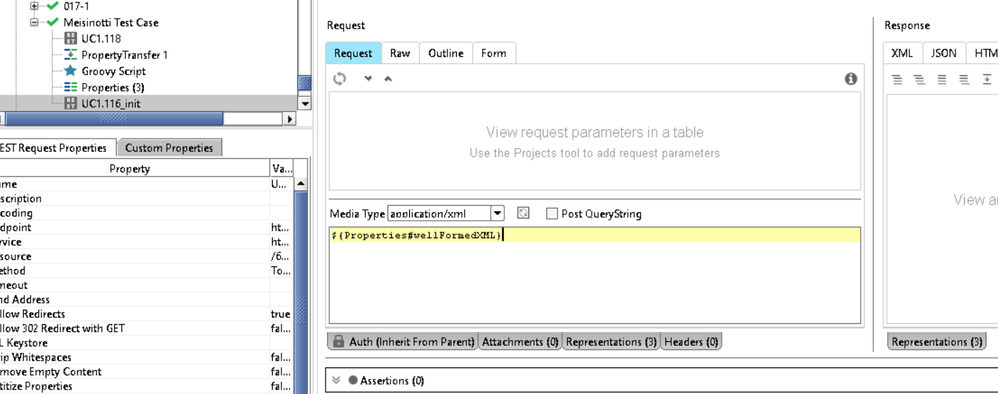The height and width of the screenshot is (394, 998).
Task: Click the tree vertical scrollbar thumb
Action: [304, 83]
